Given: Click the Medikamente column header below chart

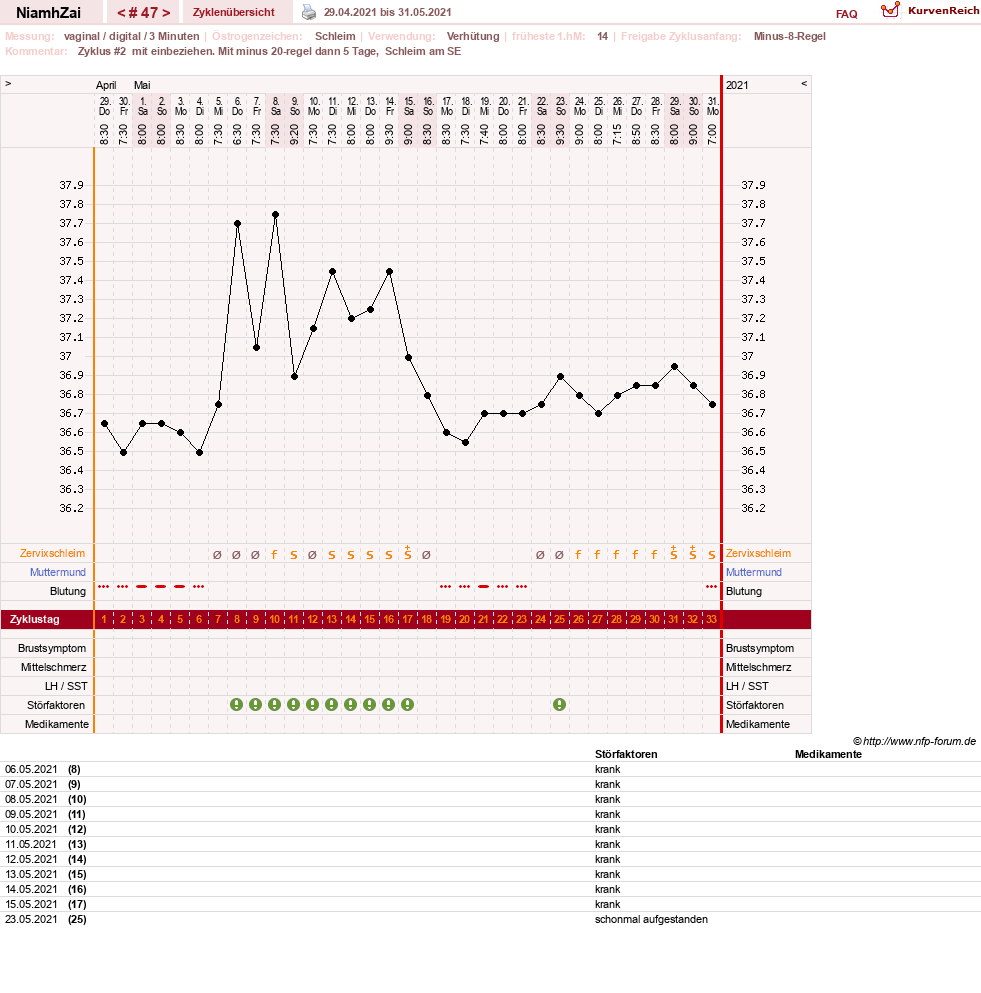Looking at the screenshot, I should 828,754.
